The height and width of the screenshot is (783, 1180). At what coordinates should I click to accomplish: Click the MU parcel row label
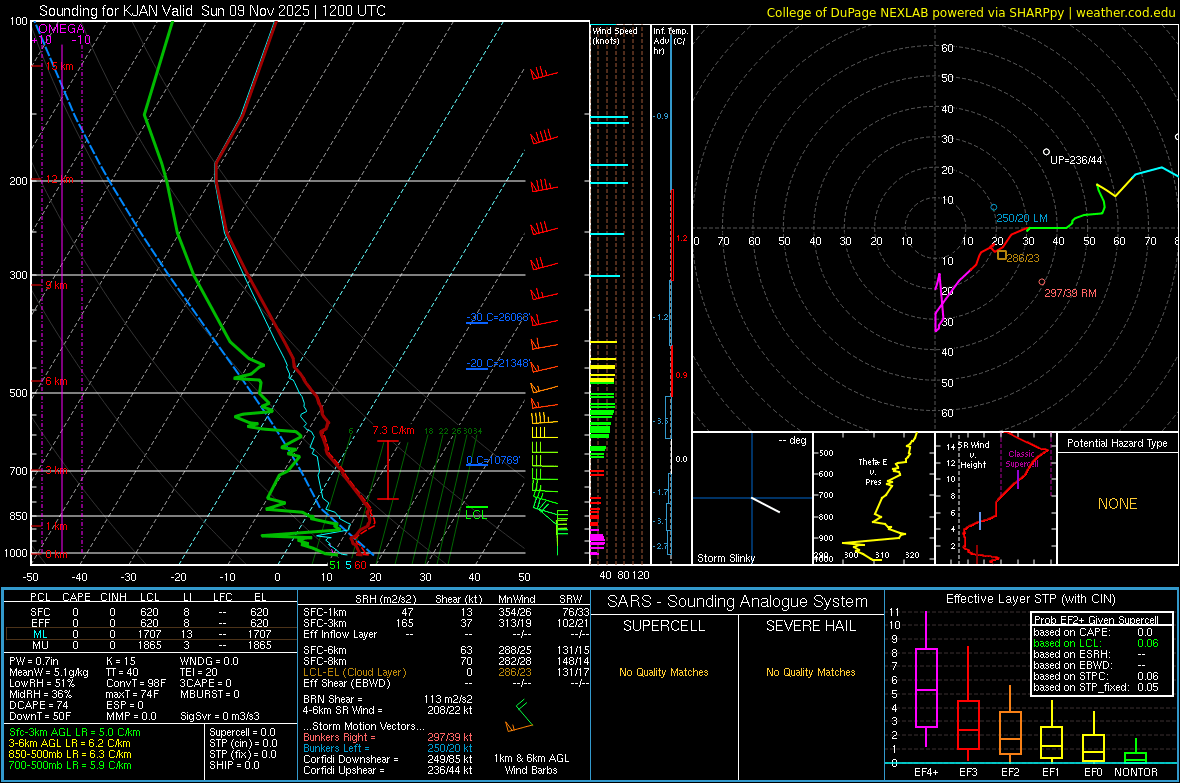[40, 645]
